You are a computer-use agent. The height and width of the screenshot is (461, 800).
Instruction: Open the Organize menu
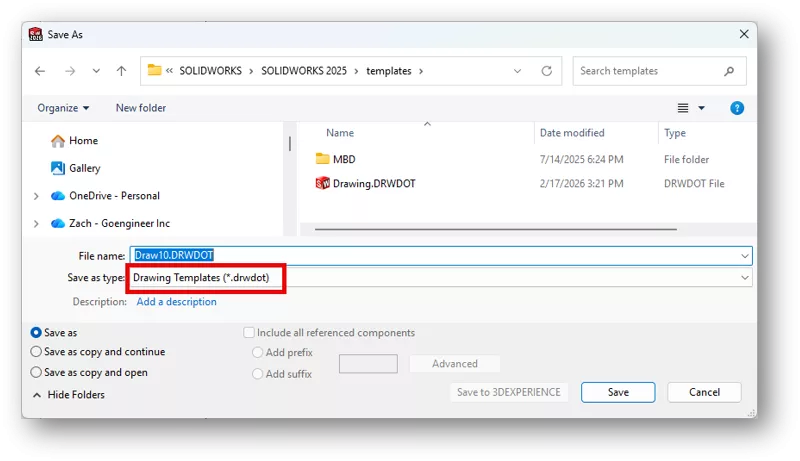coord(63,108)
